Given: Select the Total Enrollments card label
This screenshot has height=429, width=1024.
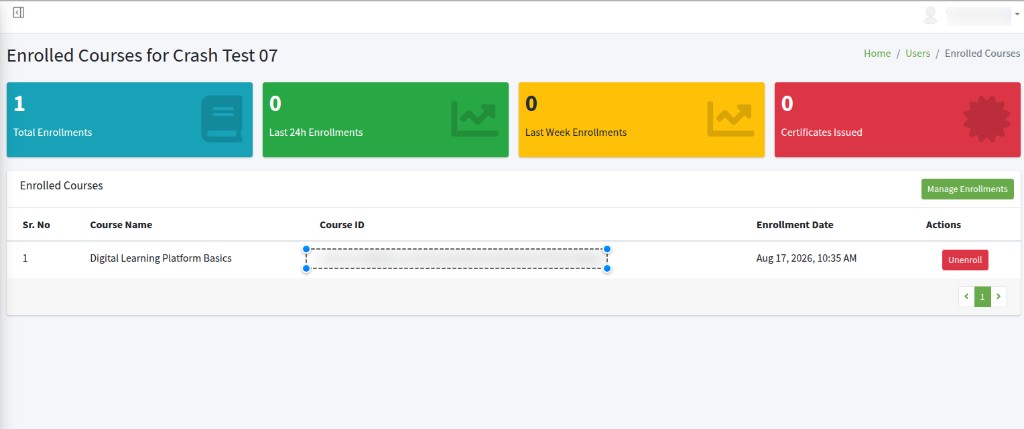Looking at the screenshot, I should coord(52,132).
